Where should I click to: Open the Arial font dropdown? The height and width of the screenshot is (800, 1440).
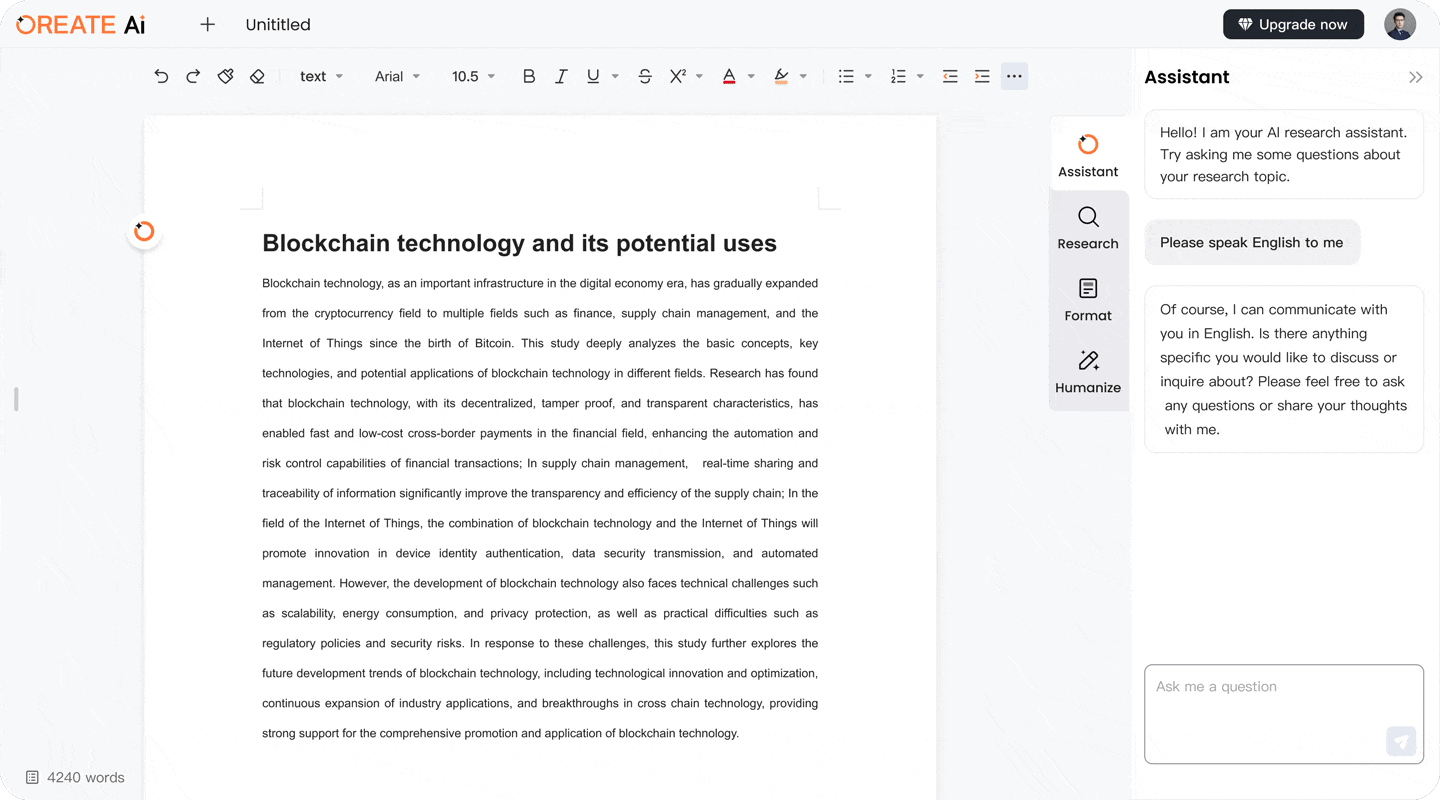coord(397,76)
